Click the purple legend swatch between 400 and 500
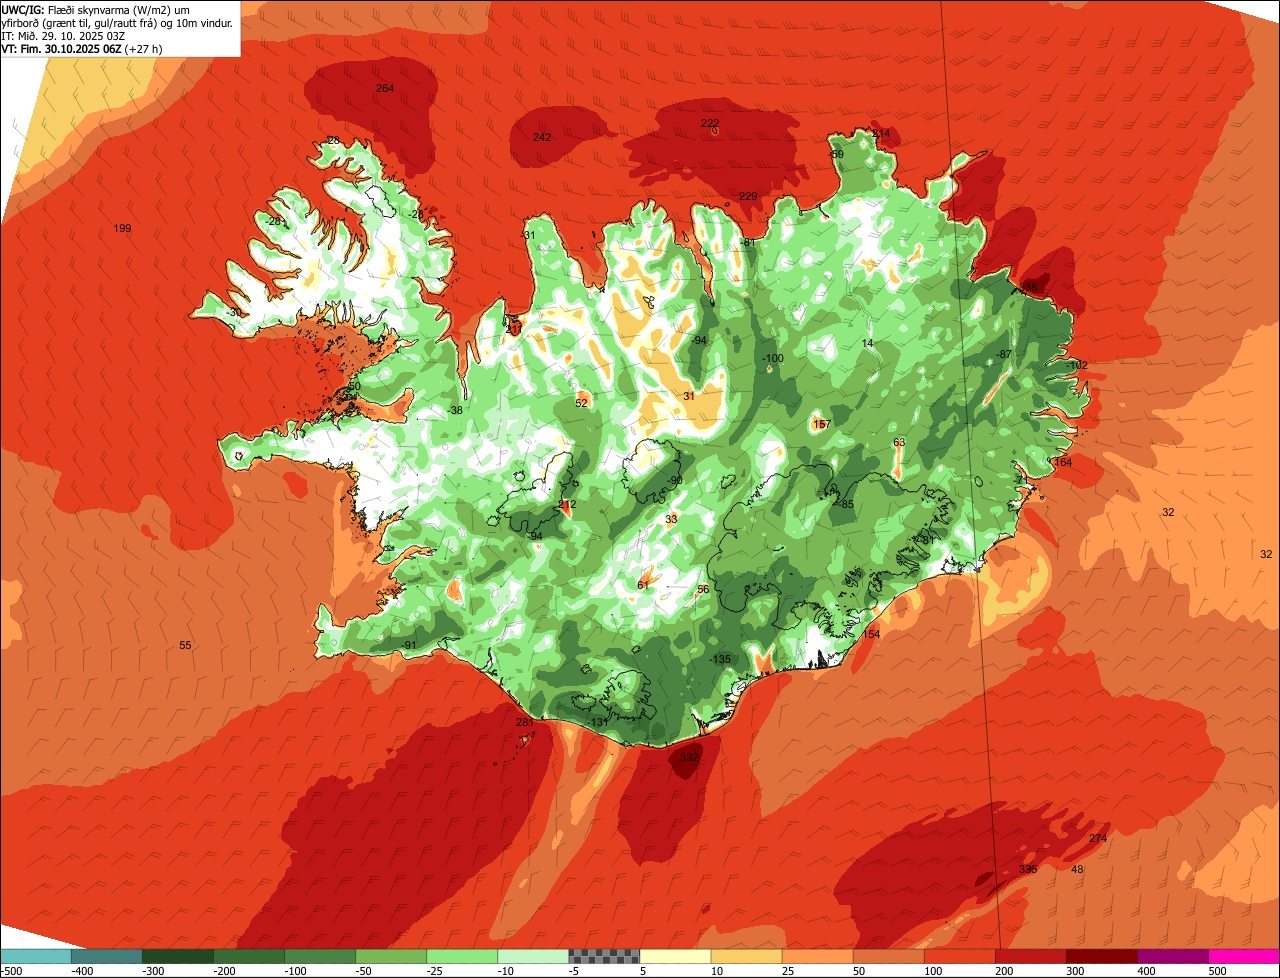Image resolution: width=1280 pixels, height=978 pixels. pyautogui.click(x=1171, y=956)
